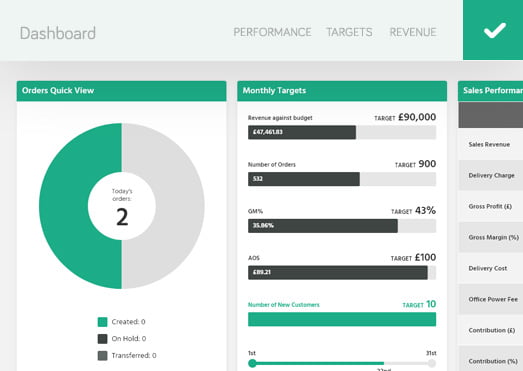Select the Contribution (£) row
Viewport: 523px width, 371px height.
[x=491, y=331]
